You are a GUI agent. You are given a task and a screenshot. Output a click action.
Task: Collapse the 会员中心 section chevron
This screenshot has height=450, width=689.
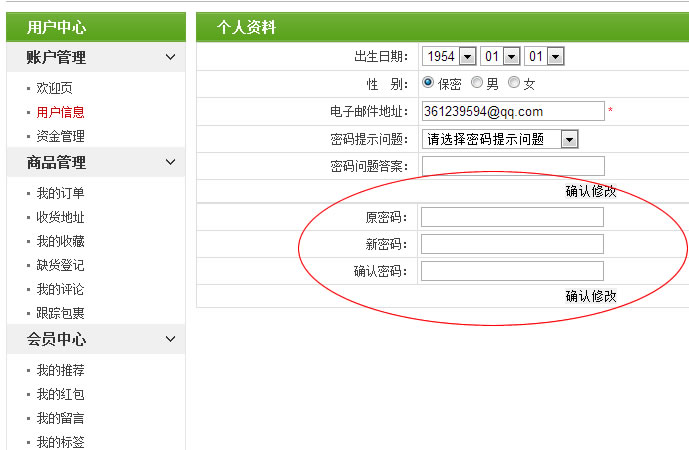pyautogui.click(x=170, y=339)
